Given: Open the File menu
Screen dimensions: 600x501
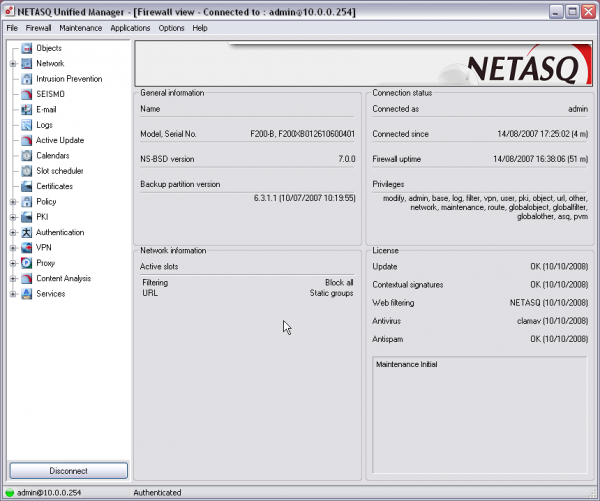Looking at the screenshot, I should point(12,28).
